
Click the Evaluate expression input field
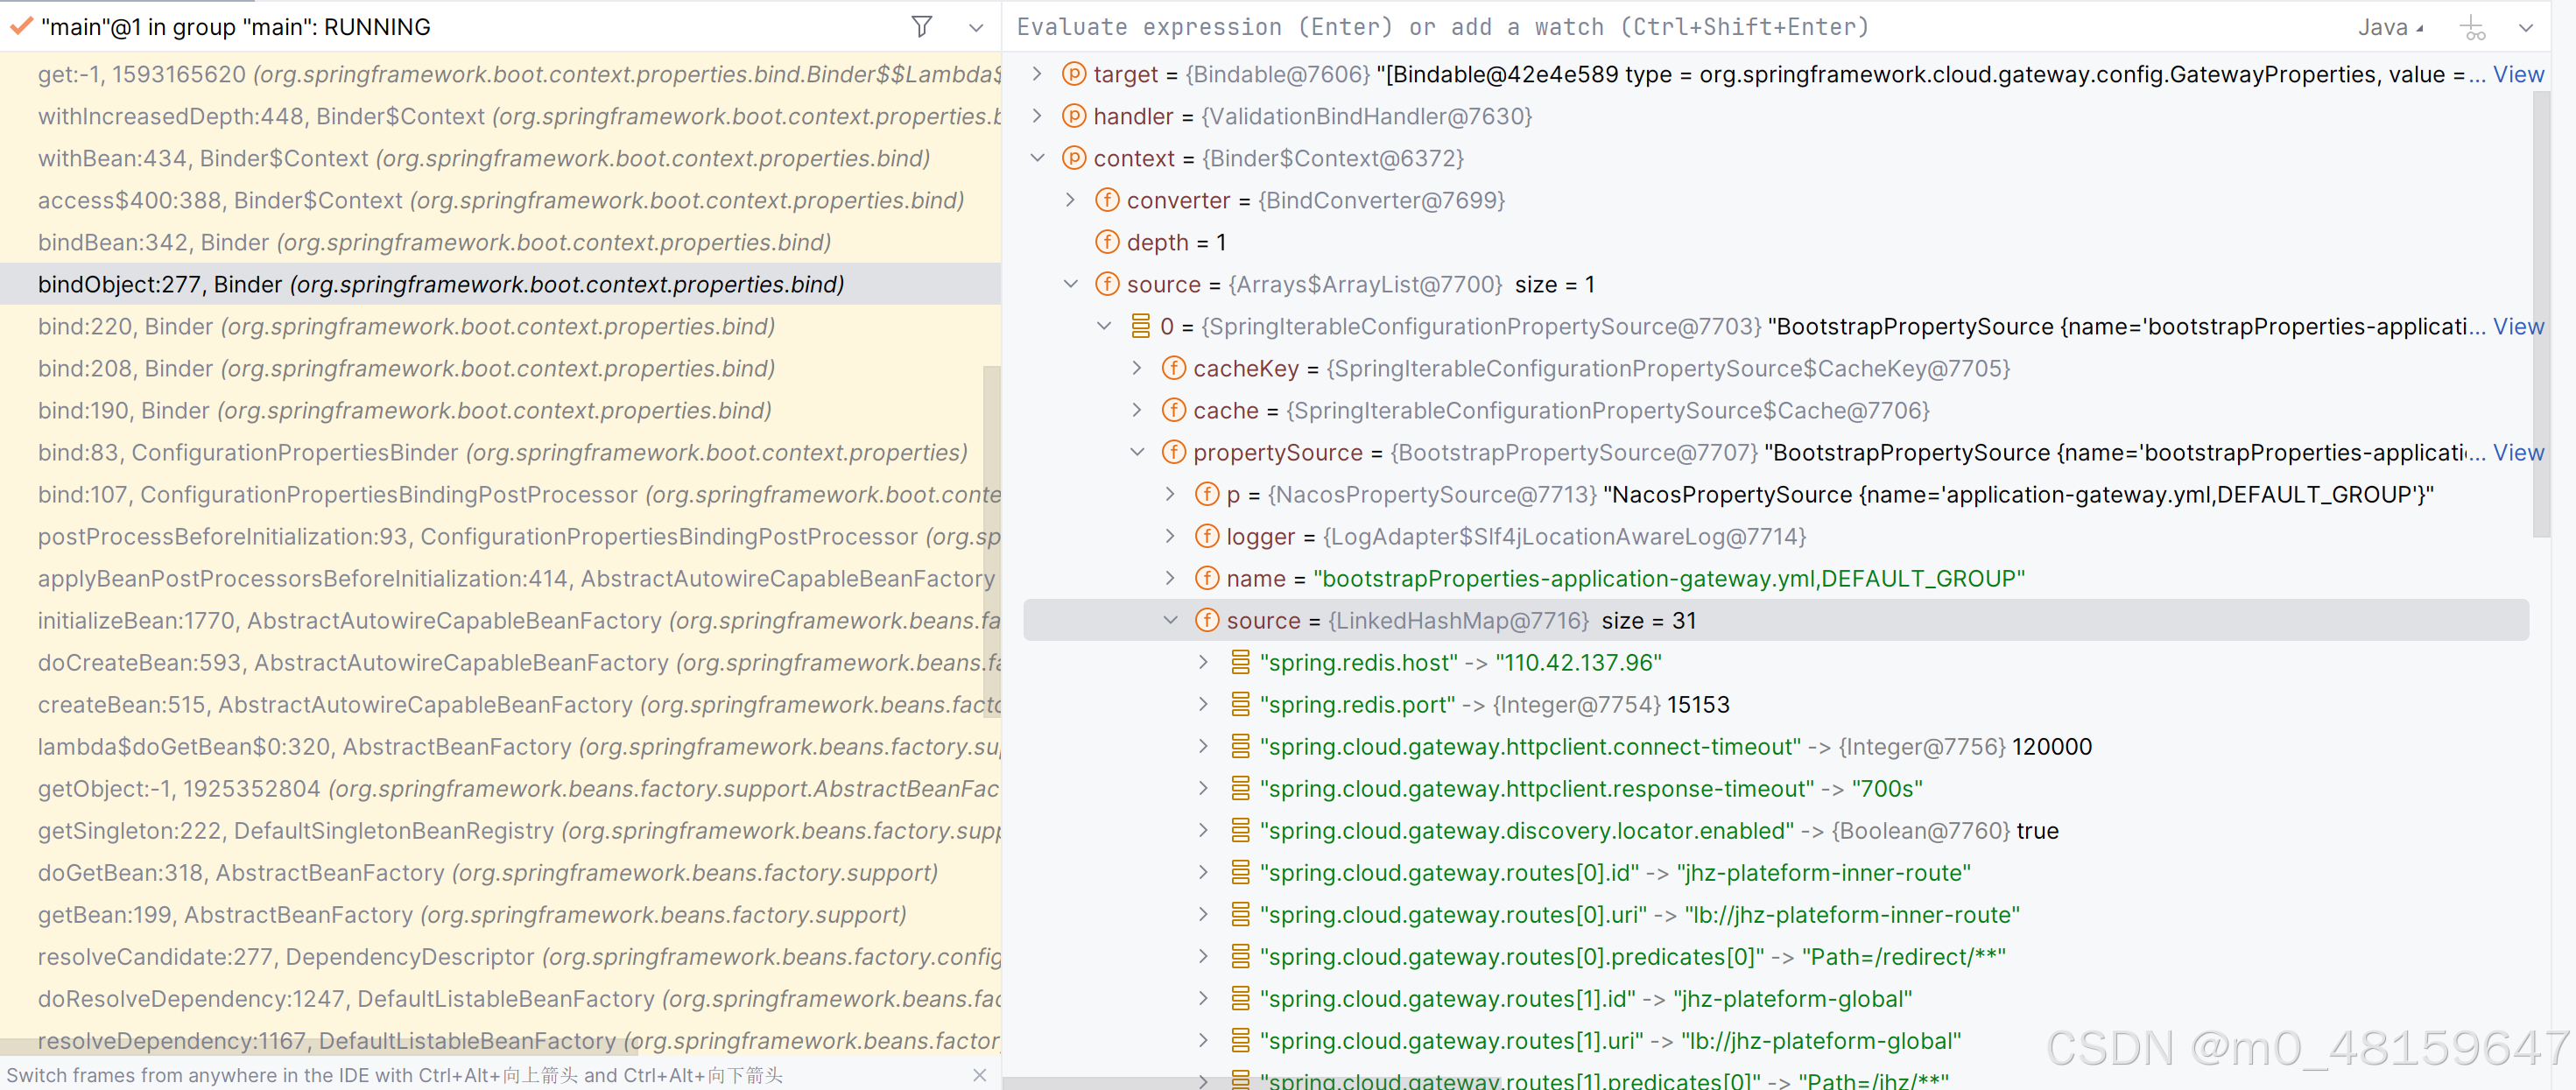pyautogui.click(x=1600, y=28)
